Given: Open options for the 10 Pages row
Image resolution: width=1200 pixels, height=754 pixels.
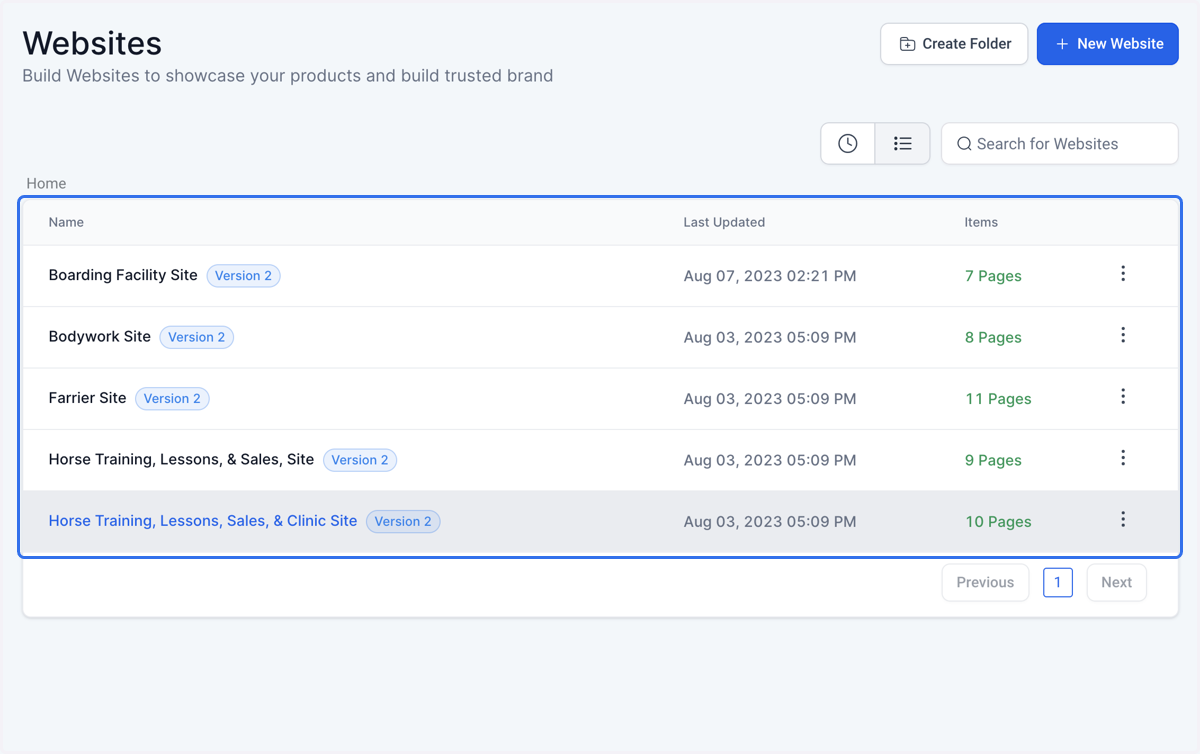Looking at the screenshot, I should tap(1123, 519).
